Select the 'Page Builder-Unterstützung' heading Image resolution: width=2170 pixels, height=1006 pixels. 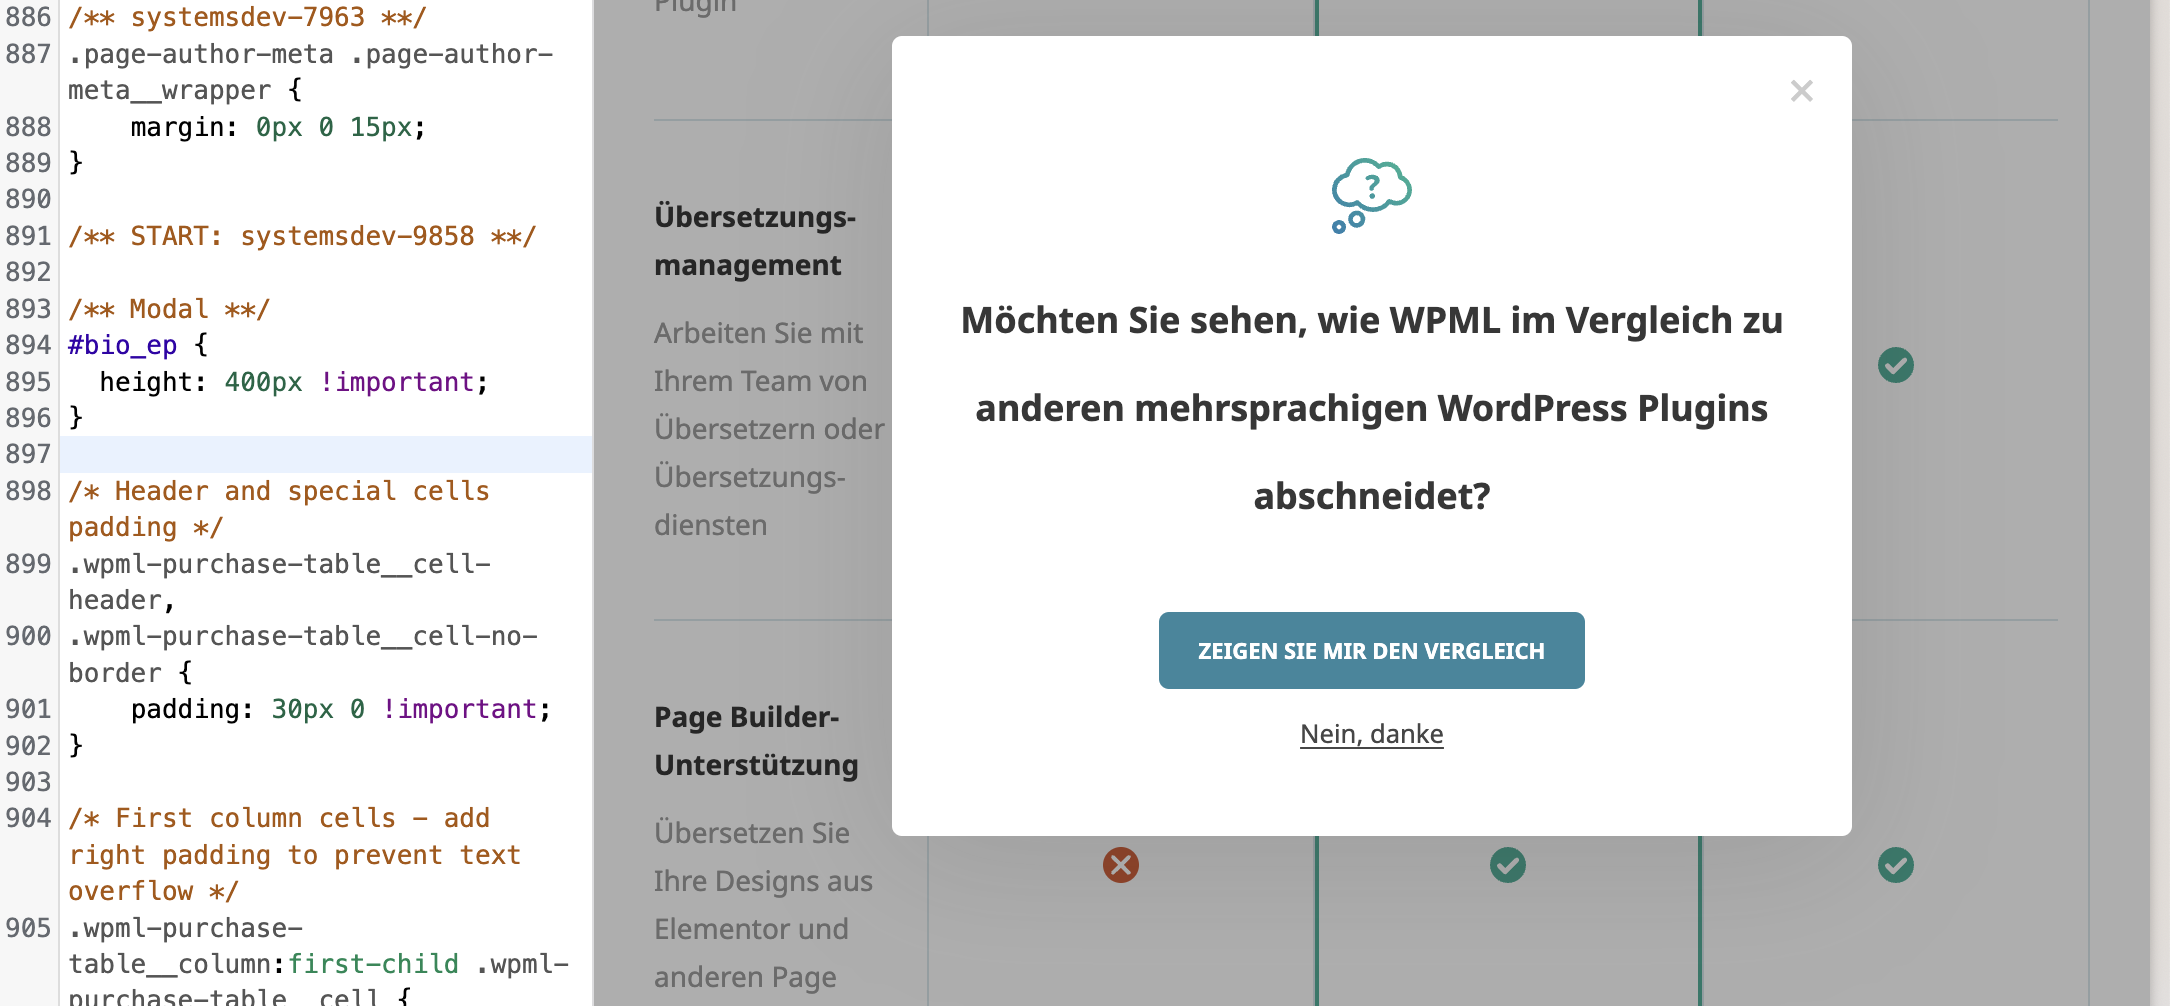point(756,741)
